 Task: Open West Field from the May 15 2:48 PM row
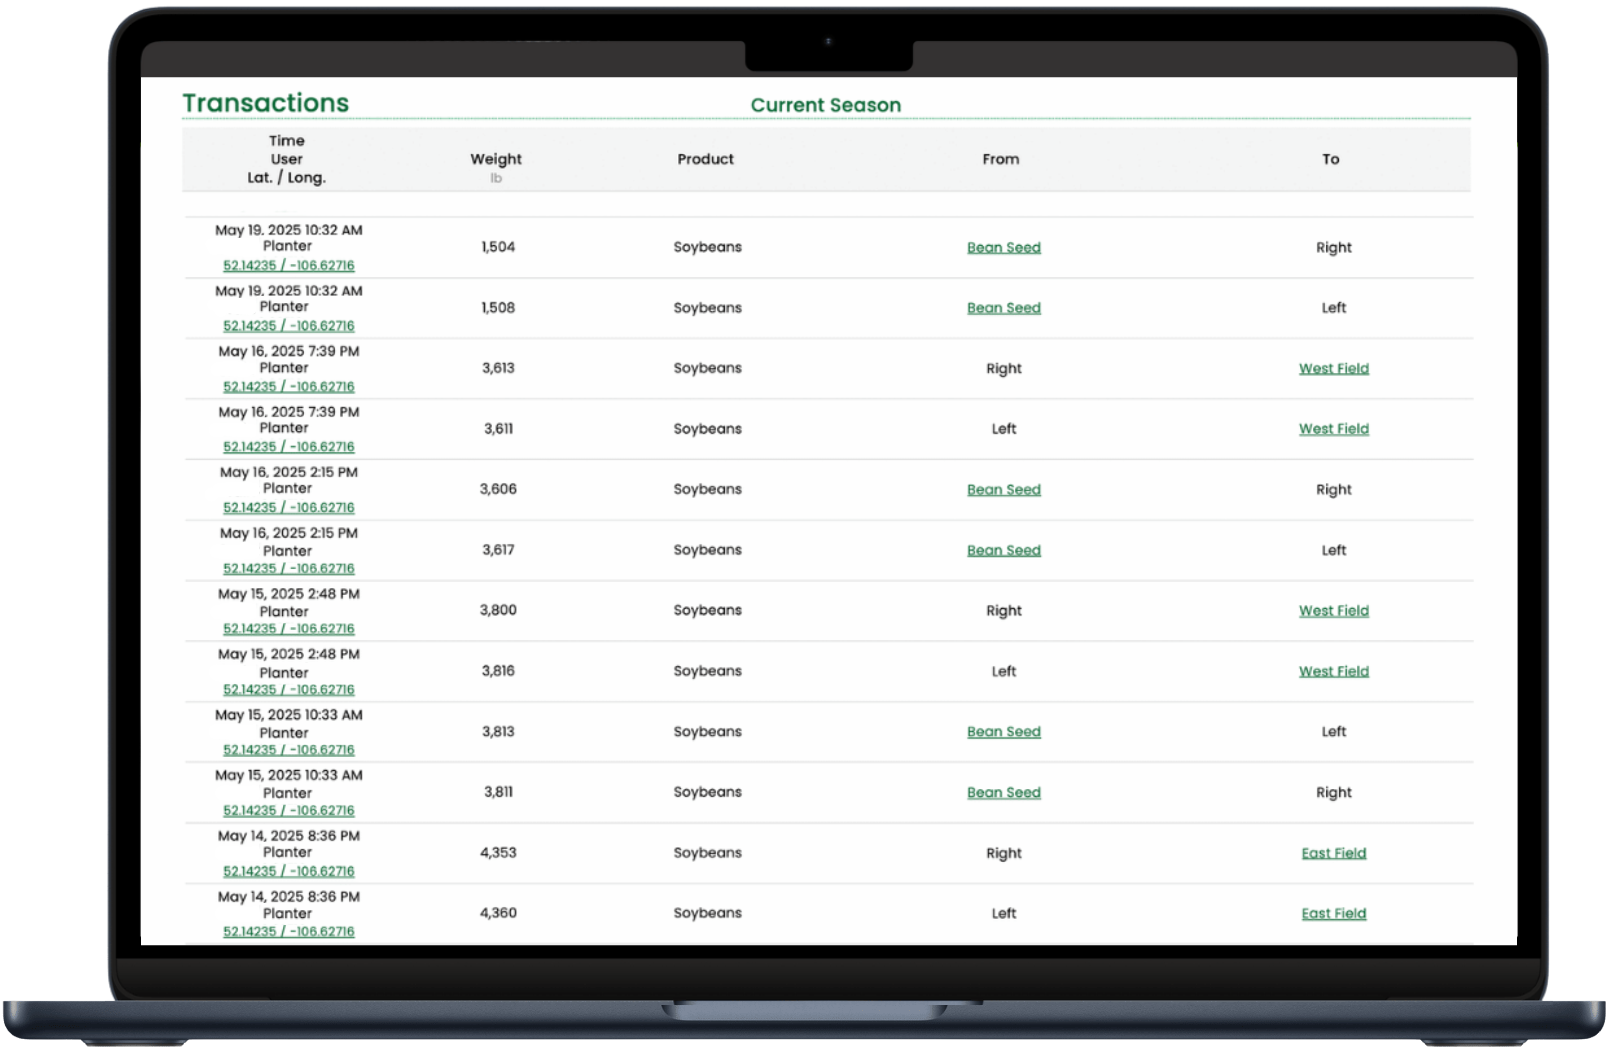point(1334,610)
